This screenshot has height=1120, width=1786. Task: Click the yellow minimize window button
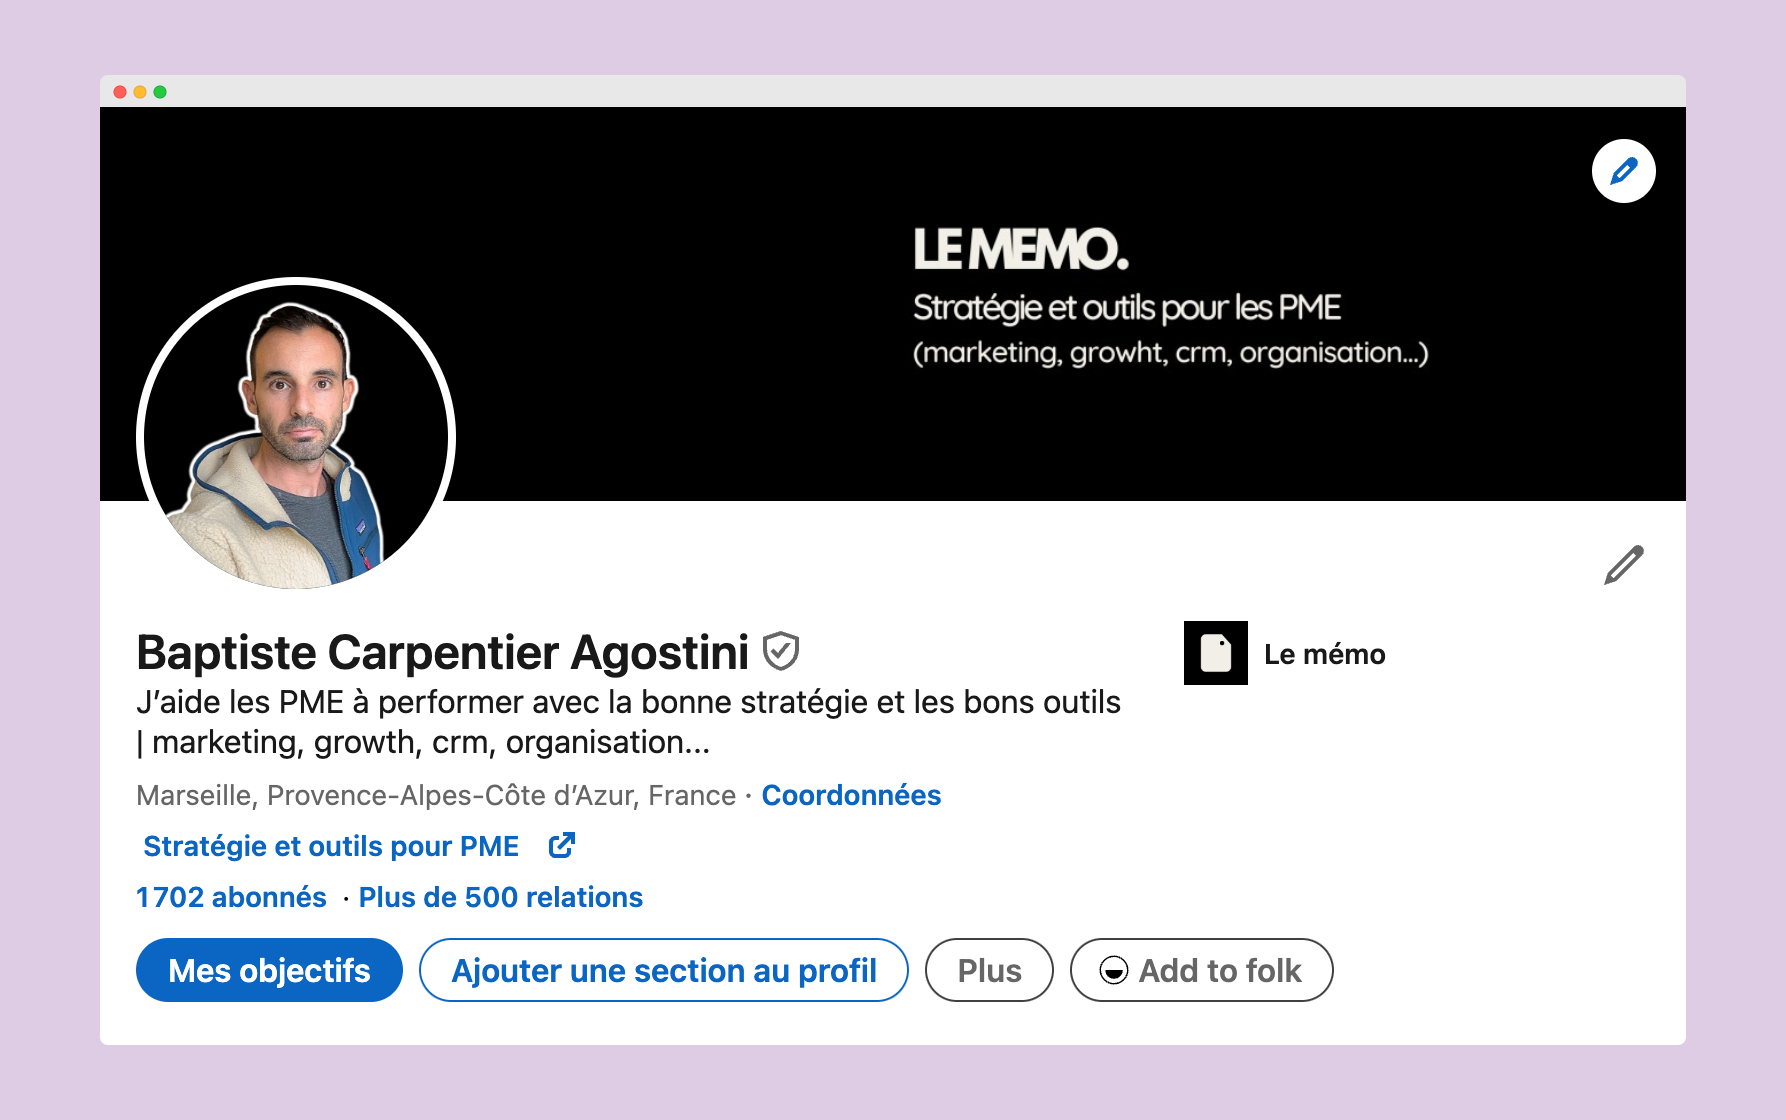(140, 92)
